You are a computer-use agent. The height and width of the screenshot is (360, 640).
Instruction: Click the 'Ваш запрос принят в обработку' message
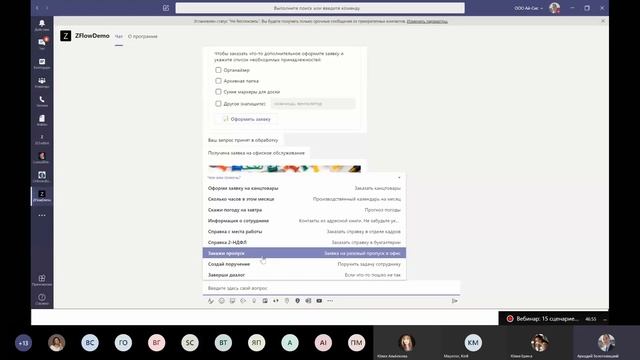243,140
